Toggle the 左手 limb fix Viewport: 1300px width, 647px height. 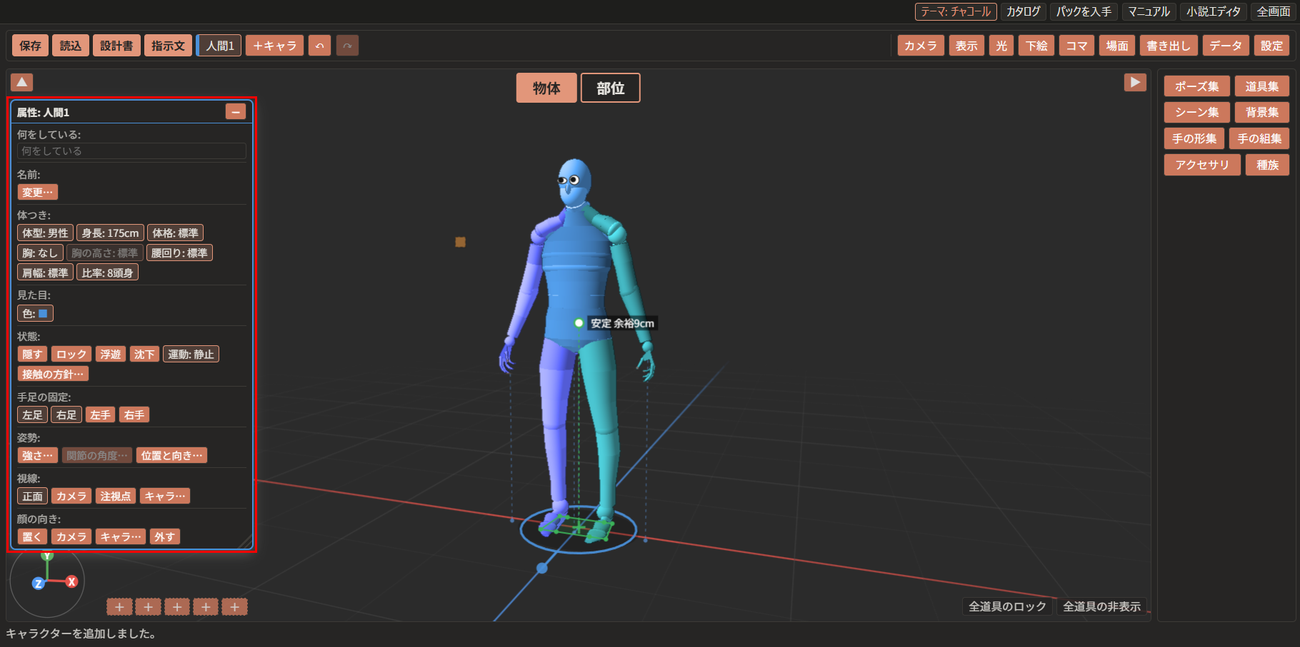click(x=100, y=414)
